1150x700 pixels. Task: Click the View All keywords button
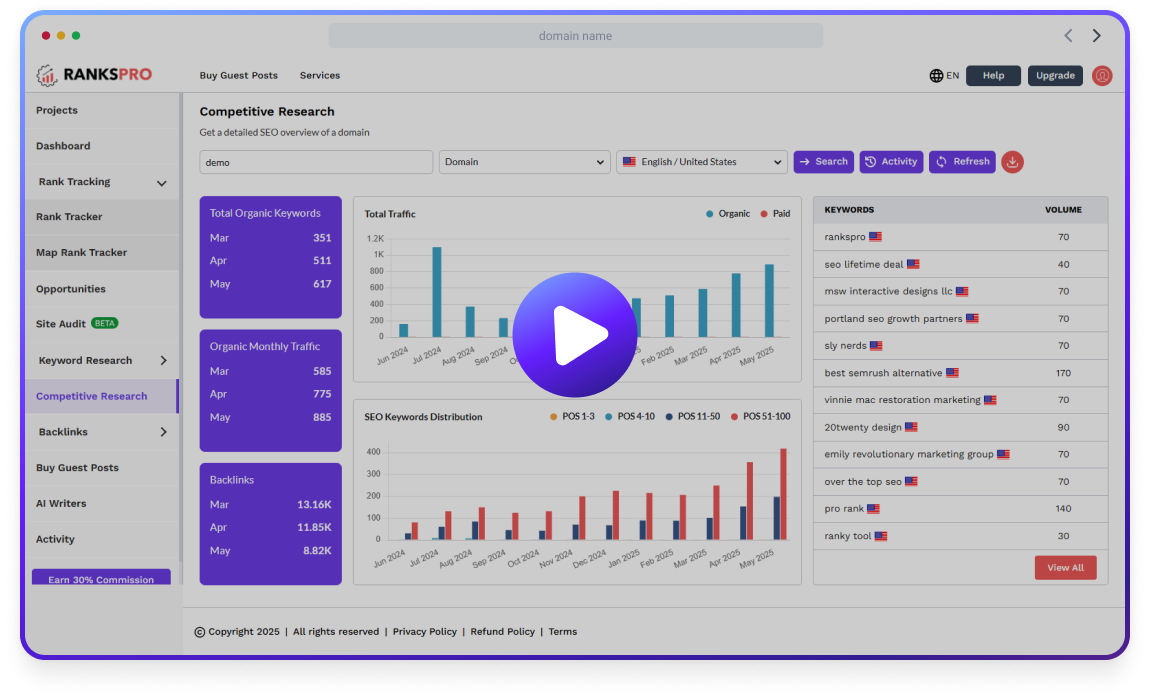(x=1065, y=568)
